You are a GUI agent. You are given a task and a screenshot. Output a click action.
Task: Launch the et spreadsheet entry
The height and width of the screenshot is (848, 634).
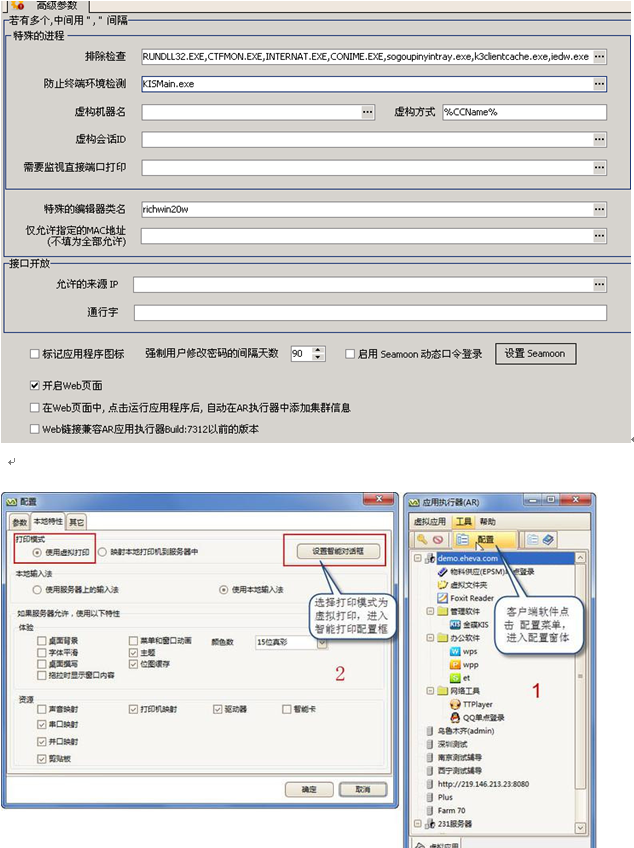pyautogui.click(x=460, y=678)
